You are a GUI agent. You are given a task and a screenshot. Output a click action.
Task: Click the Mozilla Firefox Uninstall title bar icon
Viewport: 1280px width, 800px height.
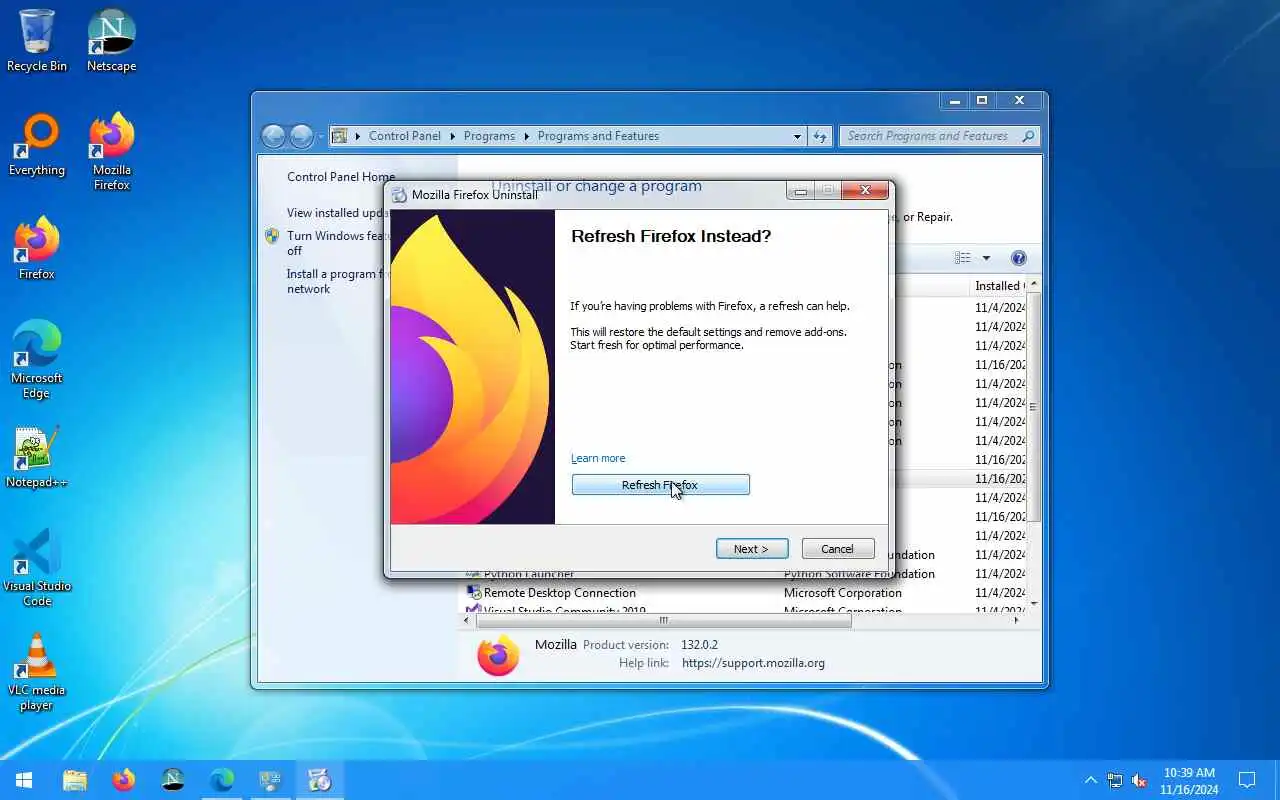click(x=400, y=195)
